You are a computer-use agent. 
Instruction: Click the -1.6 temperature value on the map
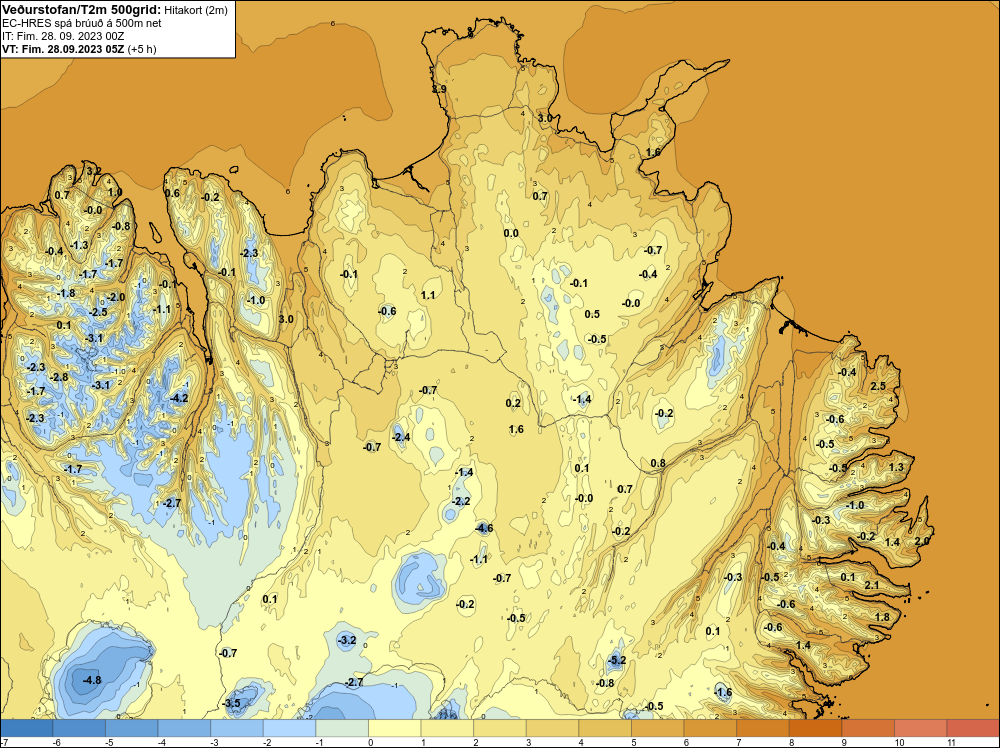tap(723, 692)
